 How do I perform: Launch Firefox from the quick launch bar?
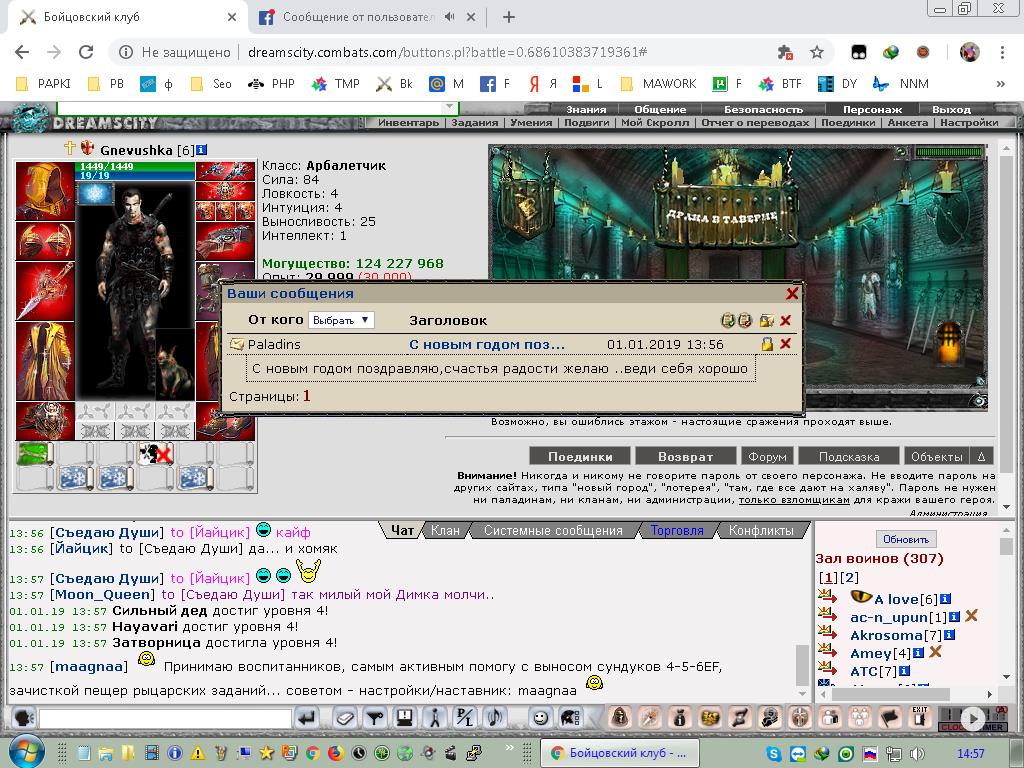[x=336, y=753]
